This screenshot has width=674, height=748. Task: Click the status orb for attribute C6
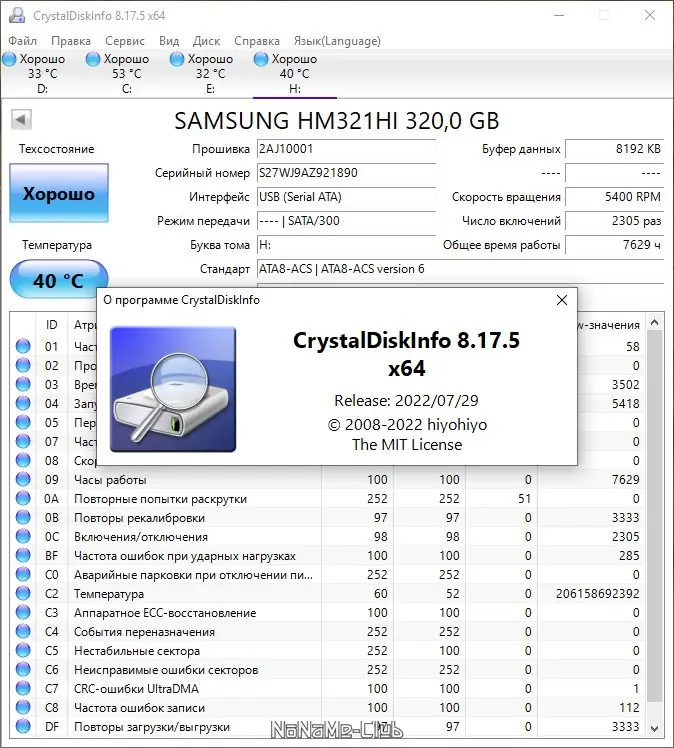23,669
